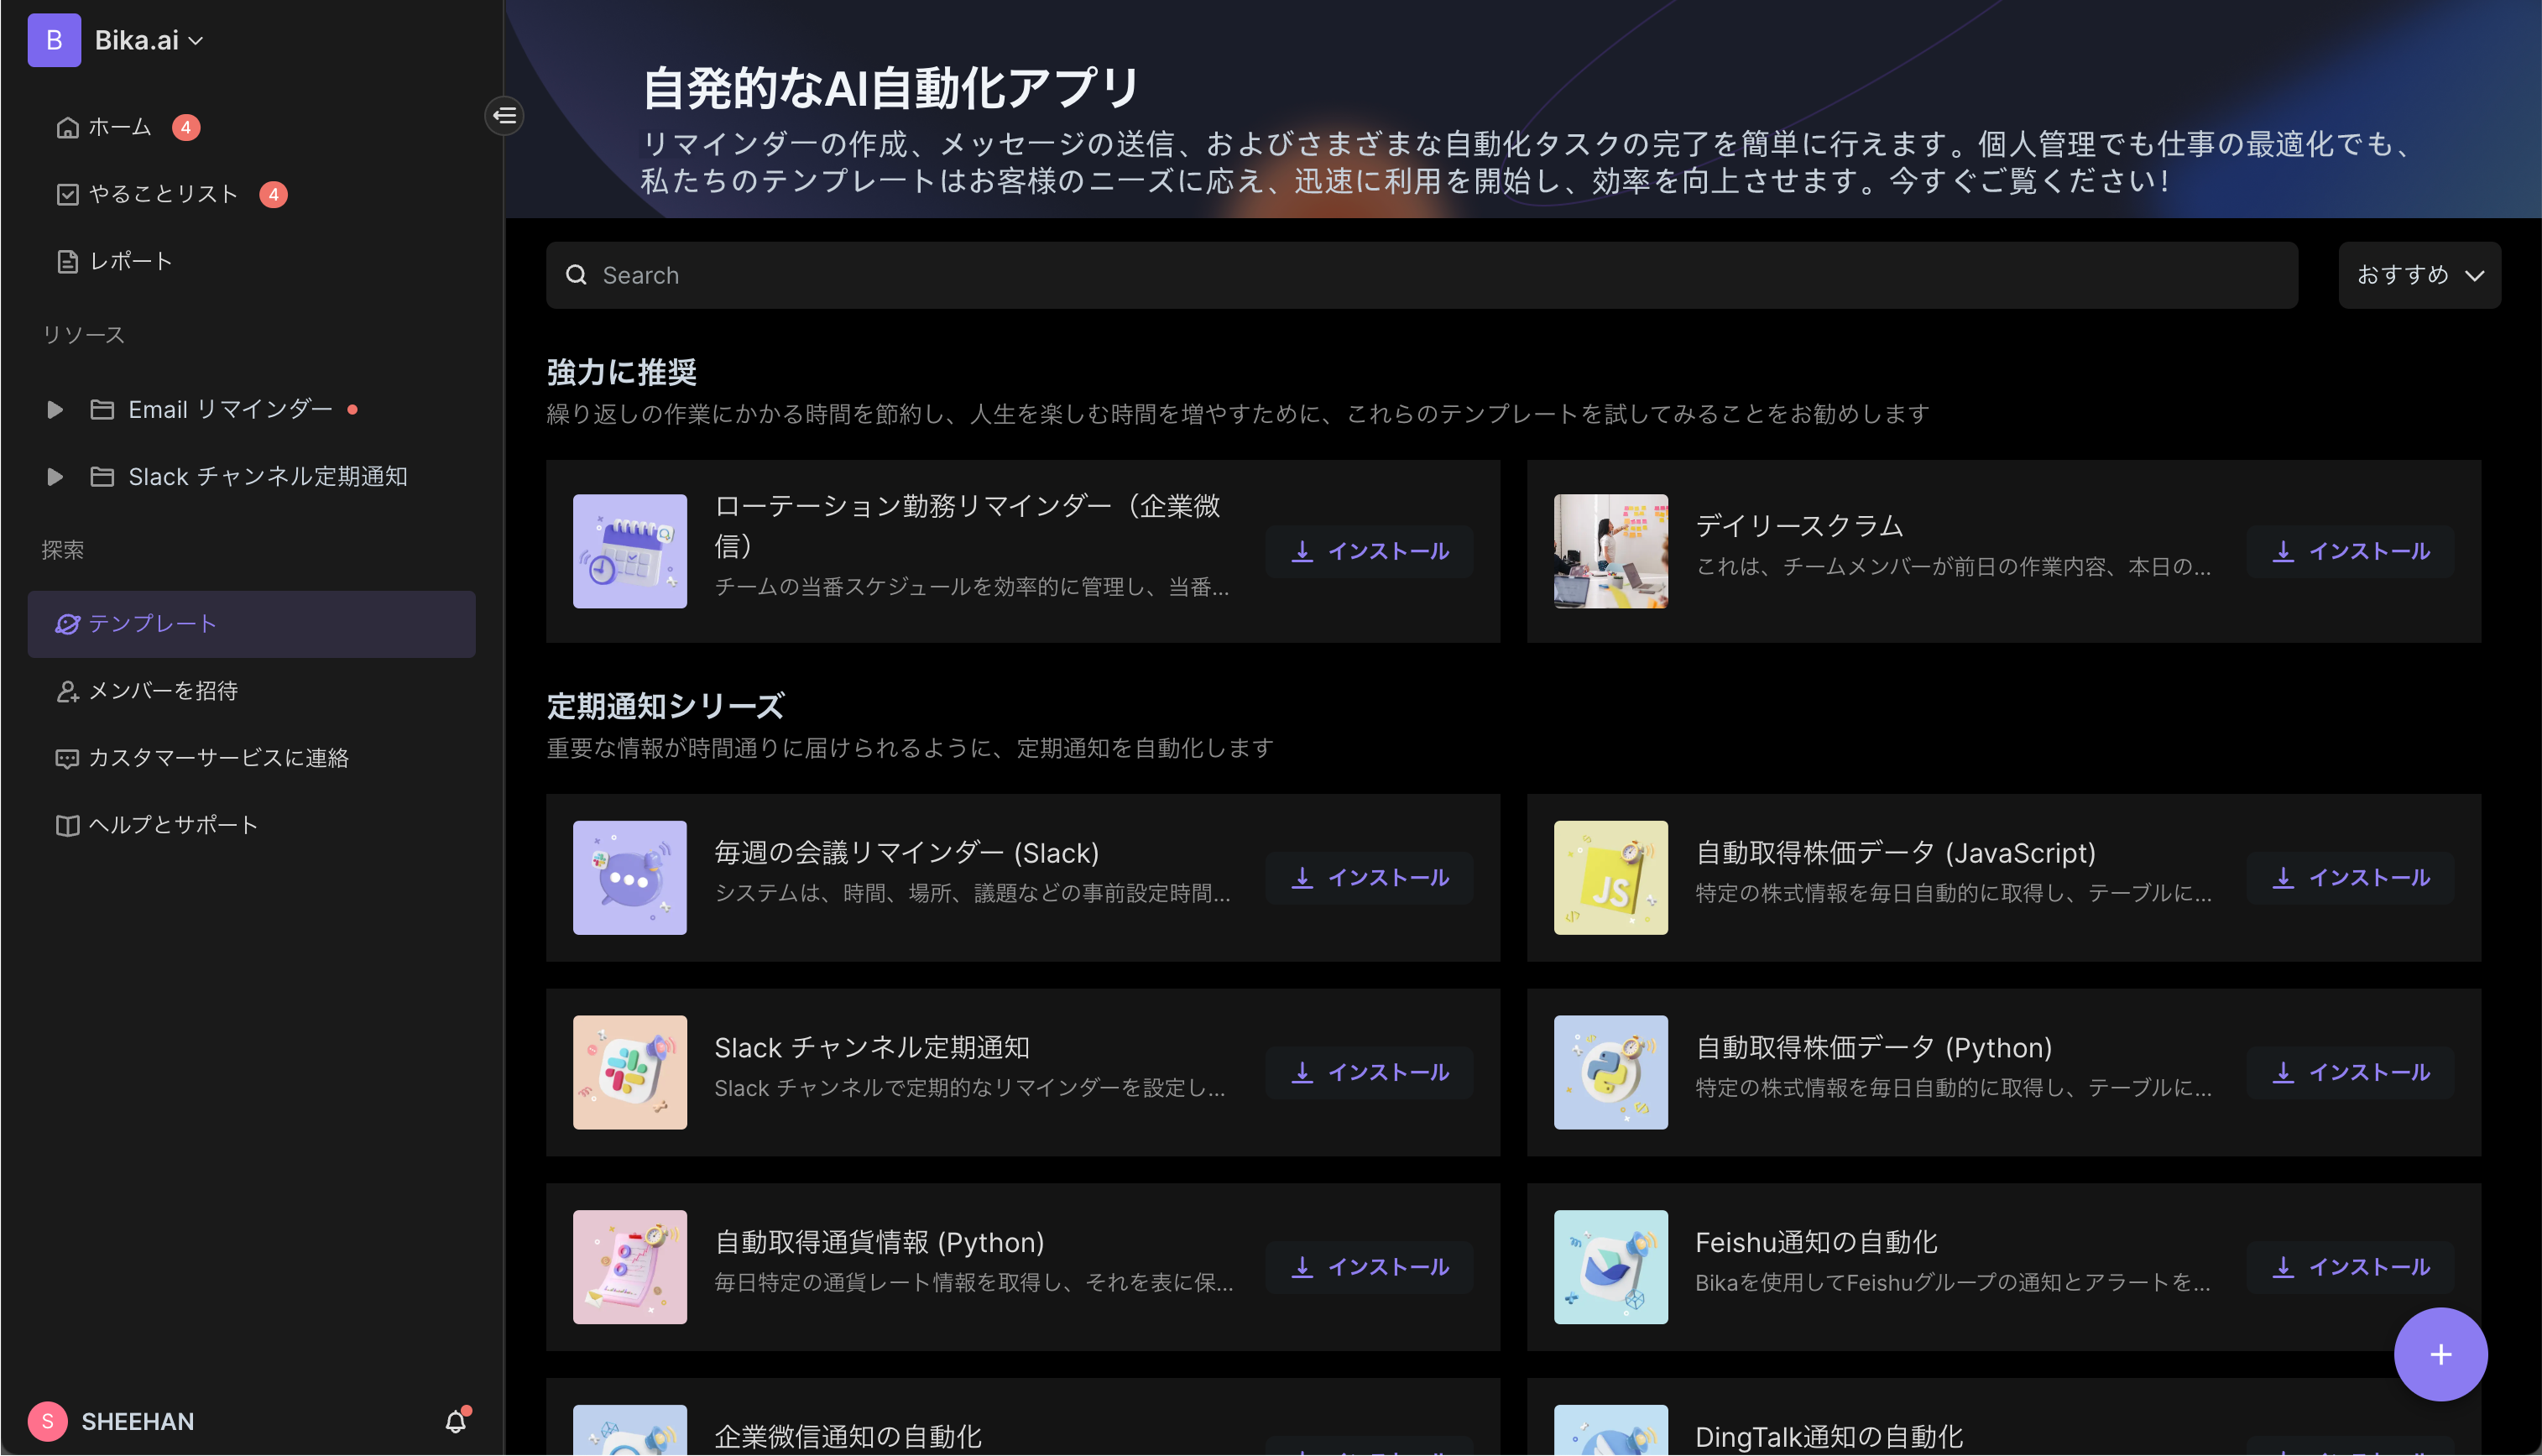Open Slack チャンネル定期通知 template card title
2542x1456 pixels.
(x=872, y=1048)
